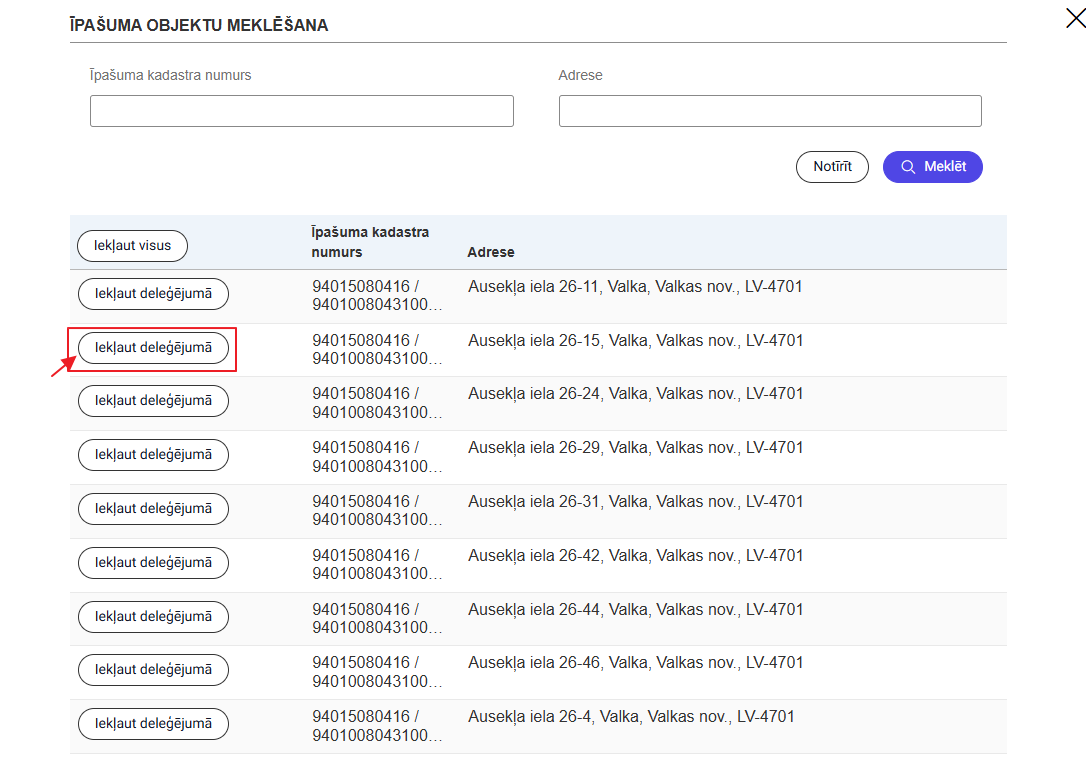Select the Ausekļa iela 26-31 address text
The image size is (1086, 759).
coord(635,502)
